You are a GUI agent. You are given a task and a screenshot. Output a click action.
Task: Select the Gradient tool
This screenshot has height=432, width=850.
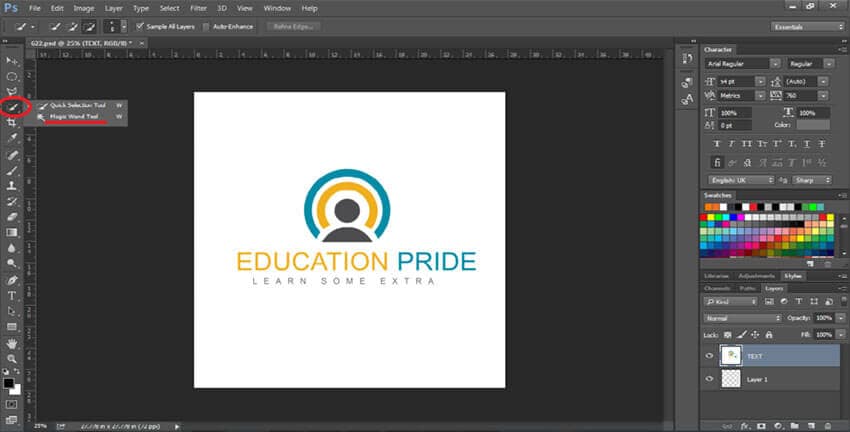click(11, 233)
